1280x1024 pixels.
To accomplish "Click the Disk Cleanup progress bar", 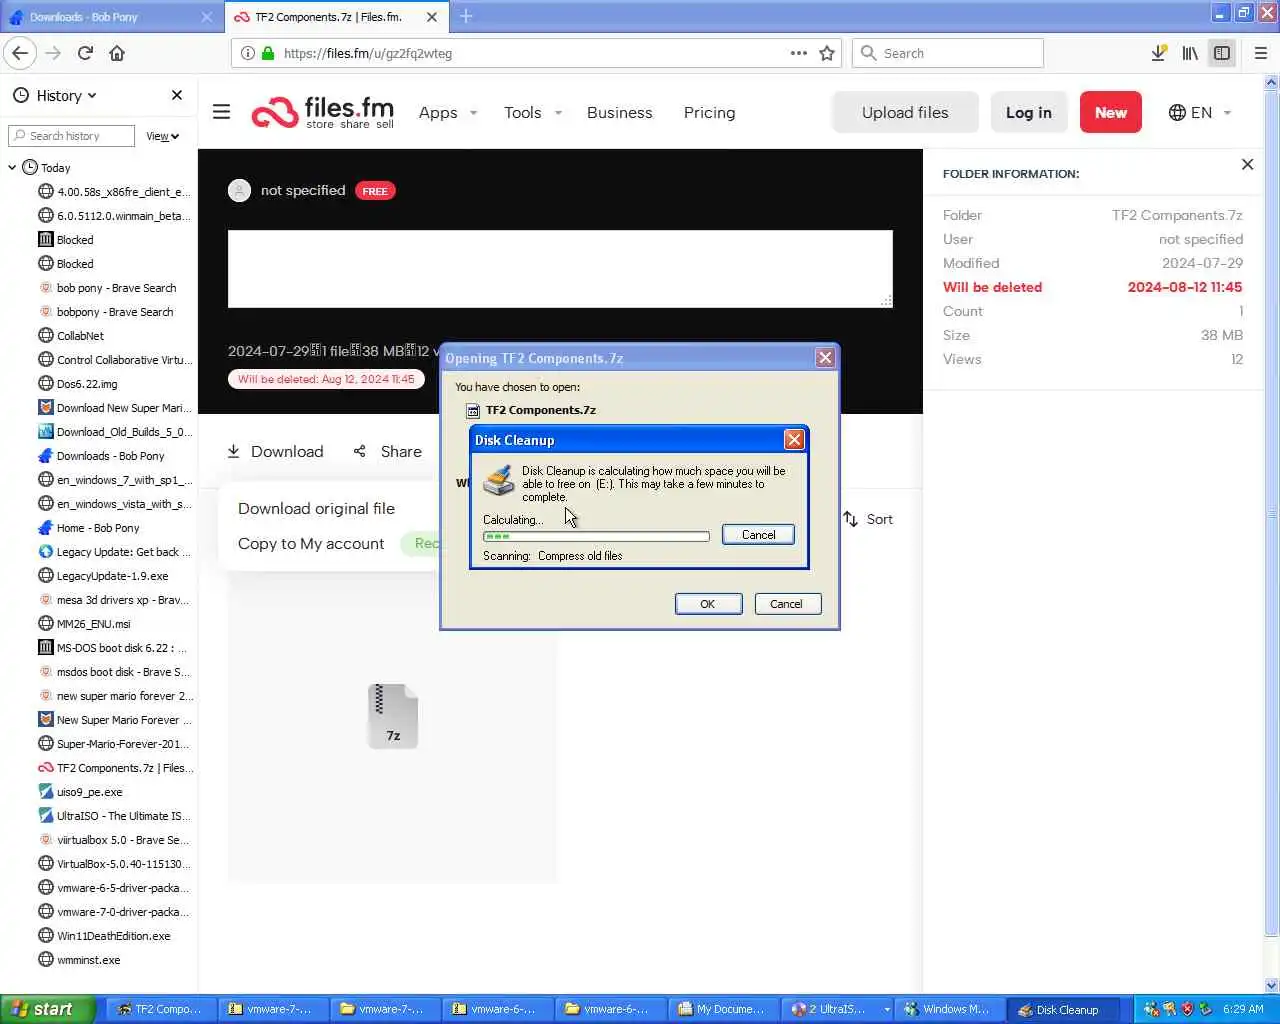I will click(x=596, y=537).
